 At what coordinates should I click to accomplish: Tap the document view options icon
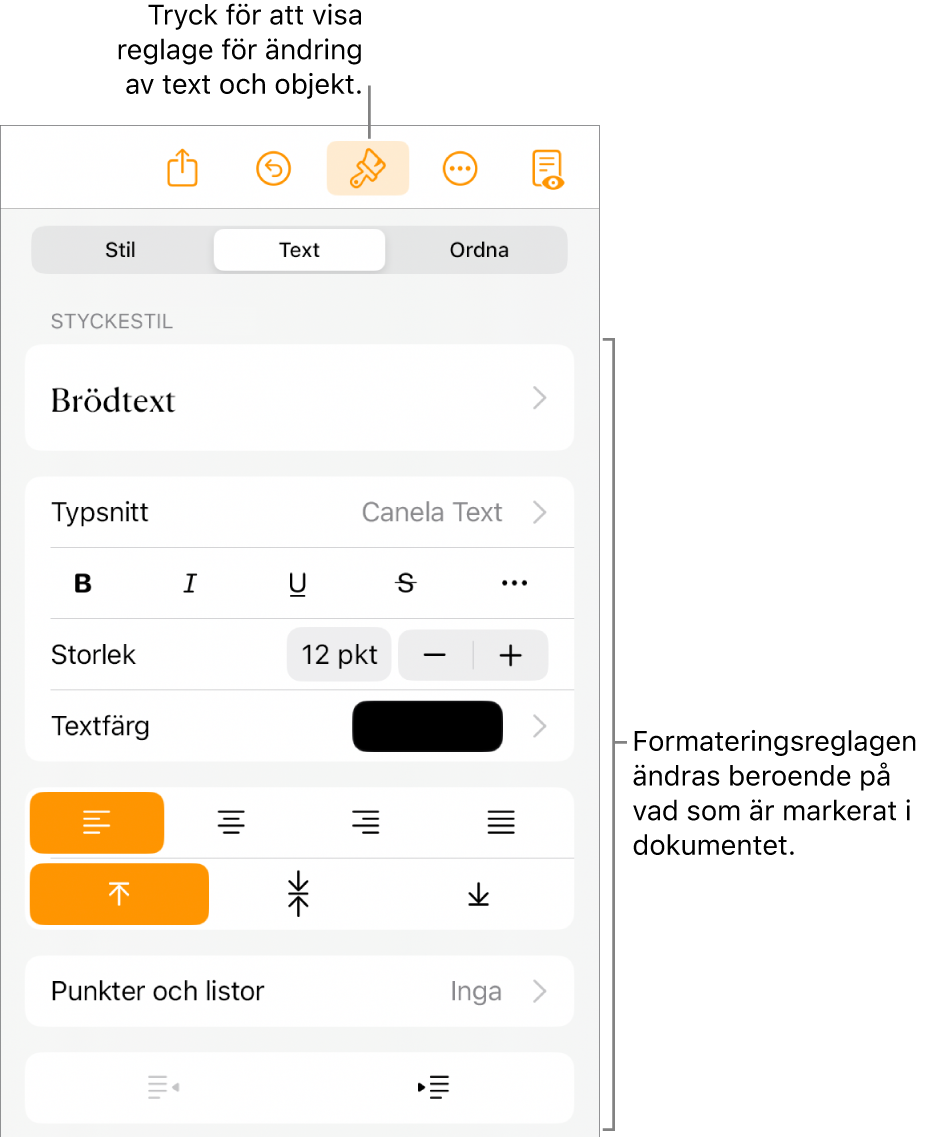548,169
